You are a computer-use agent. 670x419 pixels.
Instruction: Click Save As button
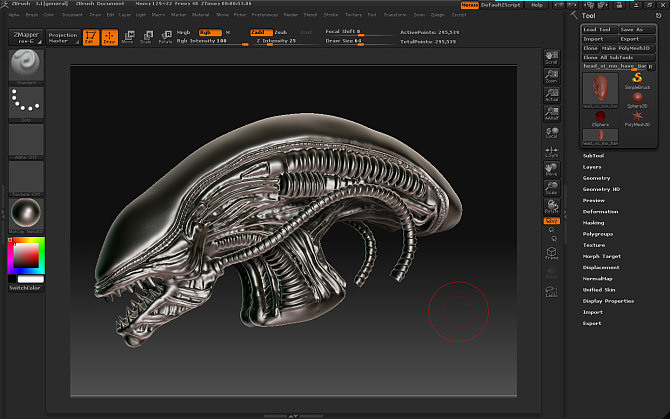(637, 29)
